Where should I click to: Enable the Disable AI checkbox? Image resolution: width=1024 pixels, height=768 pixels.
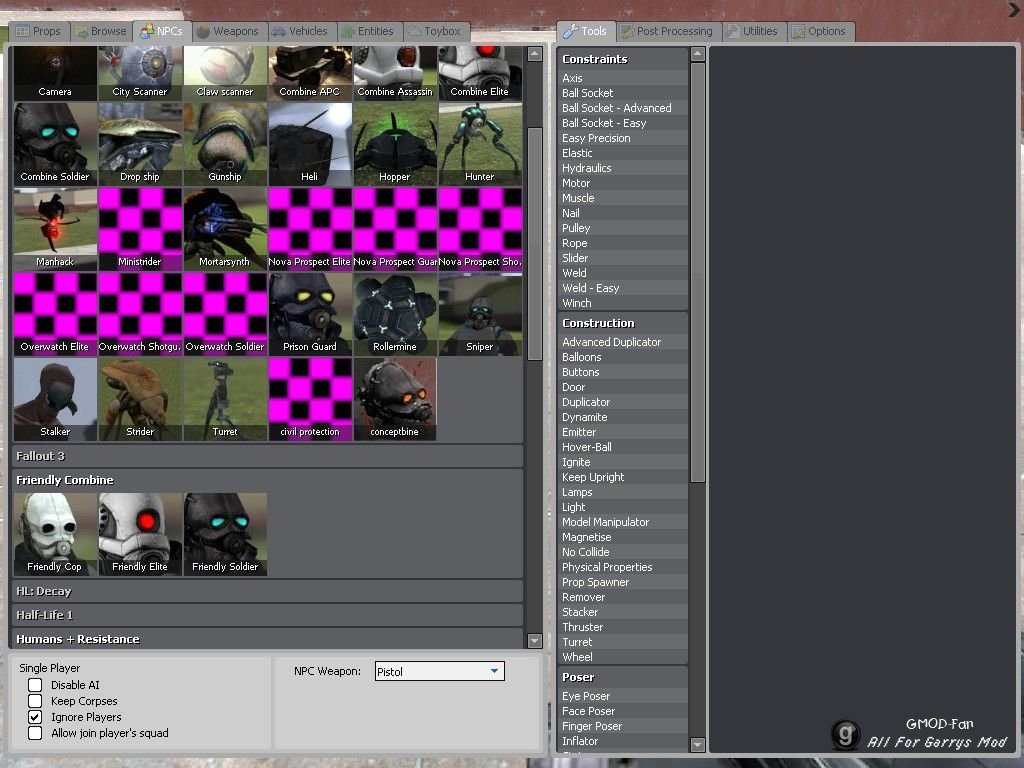[35, 685]
